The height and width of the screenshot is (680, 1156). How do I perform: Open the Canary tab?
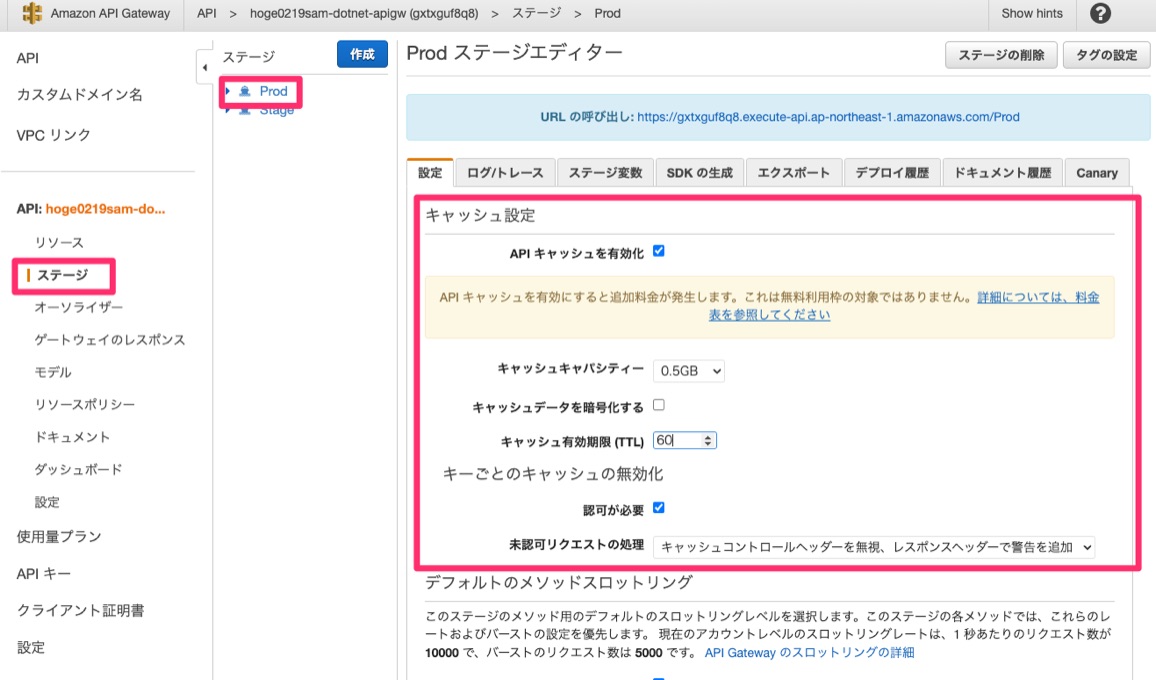tap(1096, 173)
